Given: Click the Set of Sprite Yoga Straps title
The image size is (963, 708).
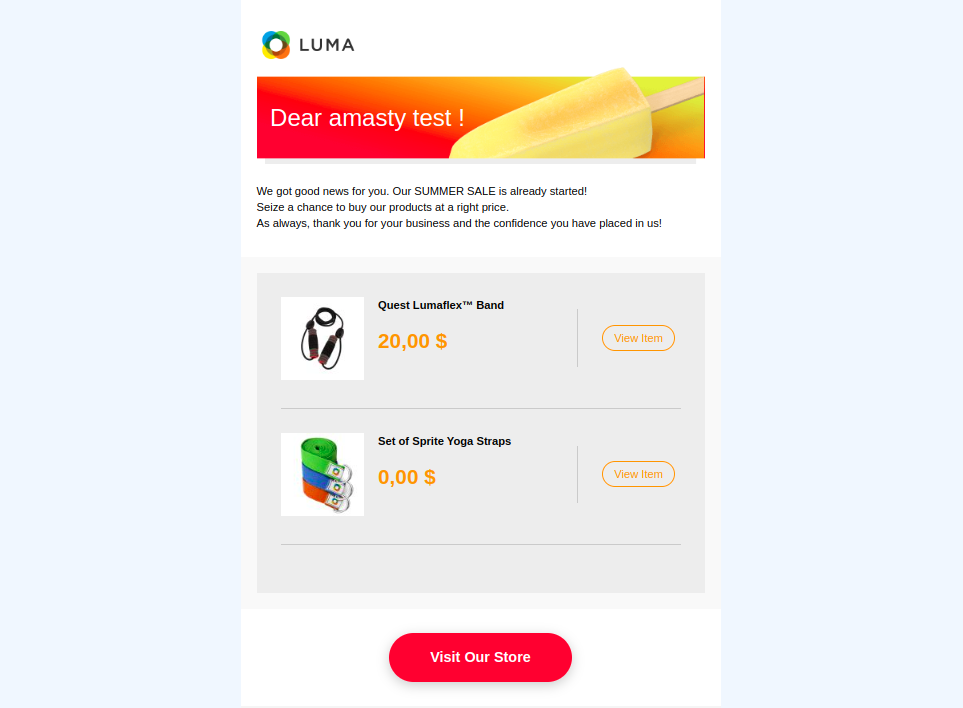Looking at the screenshot, I should [x=445, y=441].
